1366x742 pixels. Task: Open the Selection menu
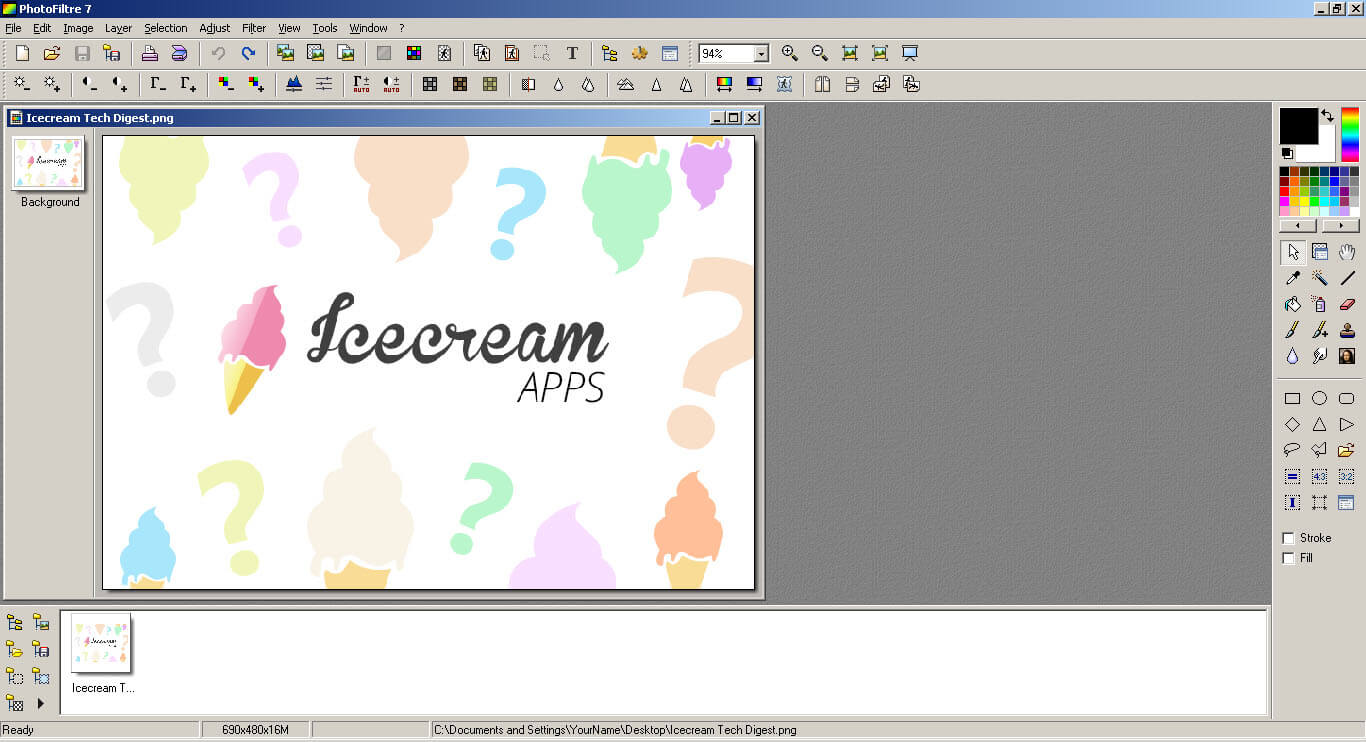[x=165, y=28]
